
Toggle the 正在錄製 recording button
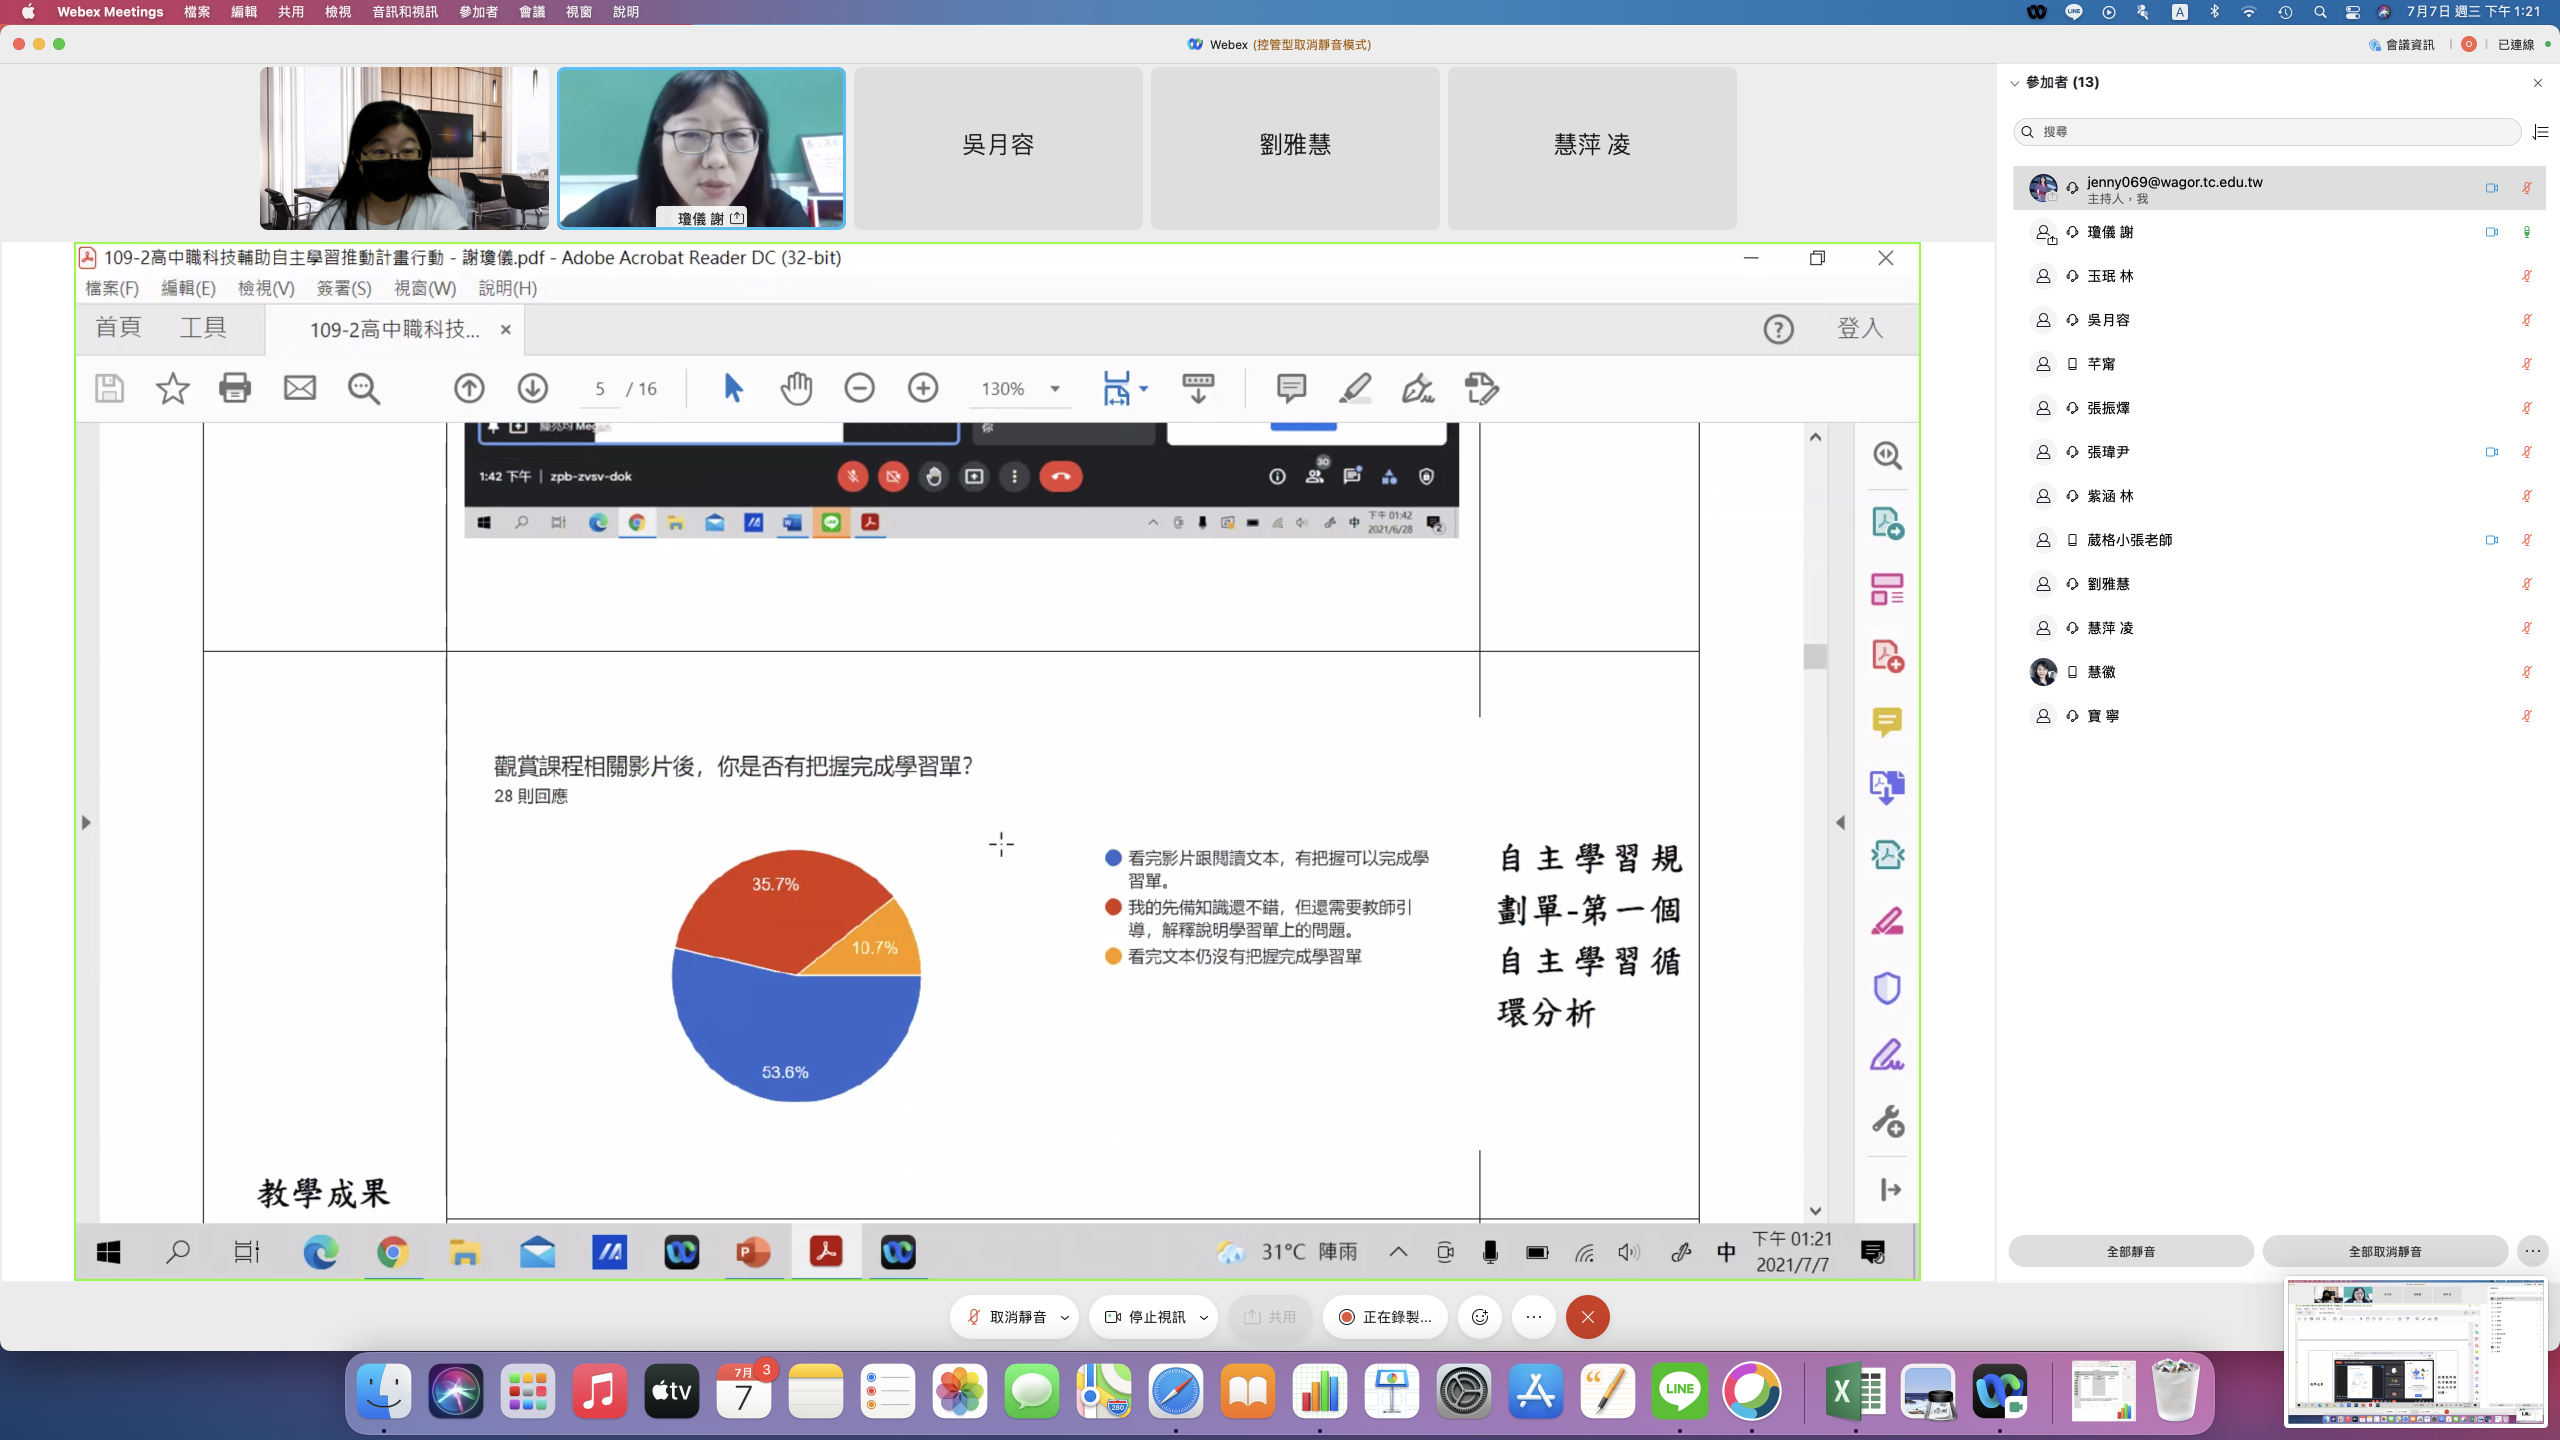tap(1385, 1317)
